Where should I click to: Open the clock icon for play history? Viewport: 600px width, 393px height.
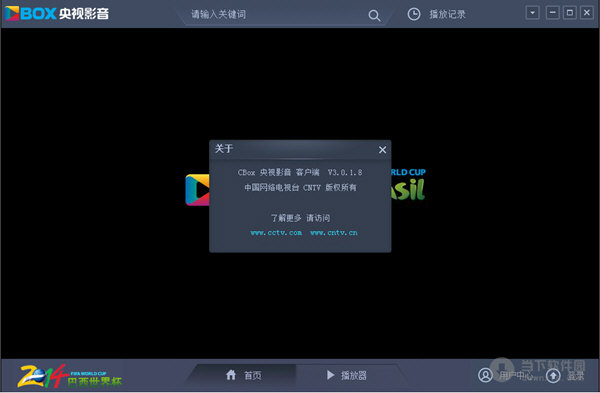pyautogui.click(x=414, y=14)
